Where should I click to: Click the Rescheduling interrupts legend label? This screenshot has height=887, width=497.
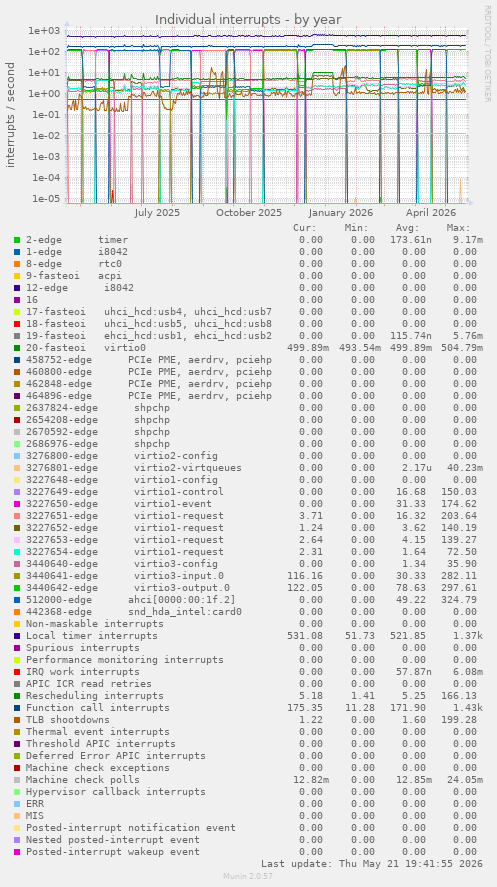[94, 696]
